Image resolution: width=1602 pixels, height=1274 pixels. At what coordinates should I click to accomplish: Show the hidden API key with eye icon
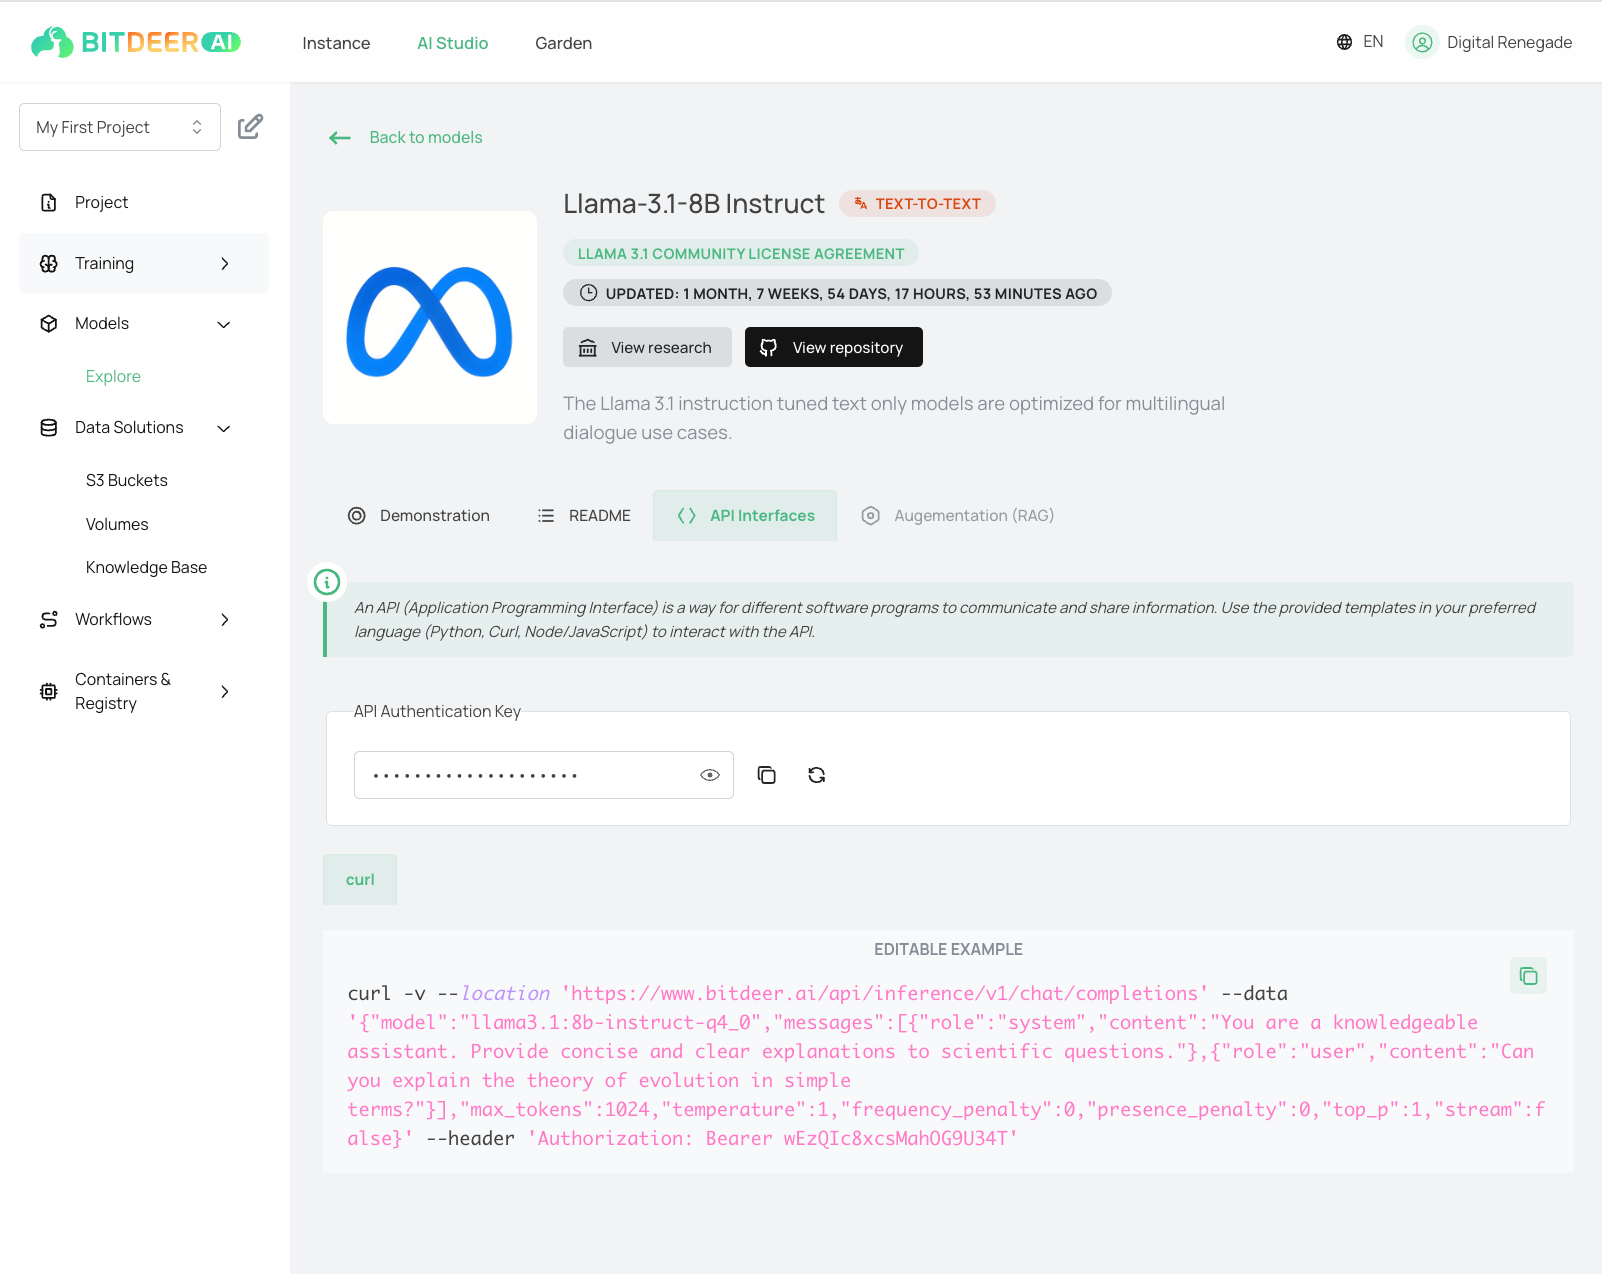click(710, 775)
